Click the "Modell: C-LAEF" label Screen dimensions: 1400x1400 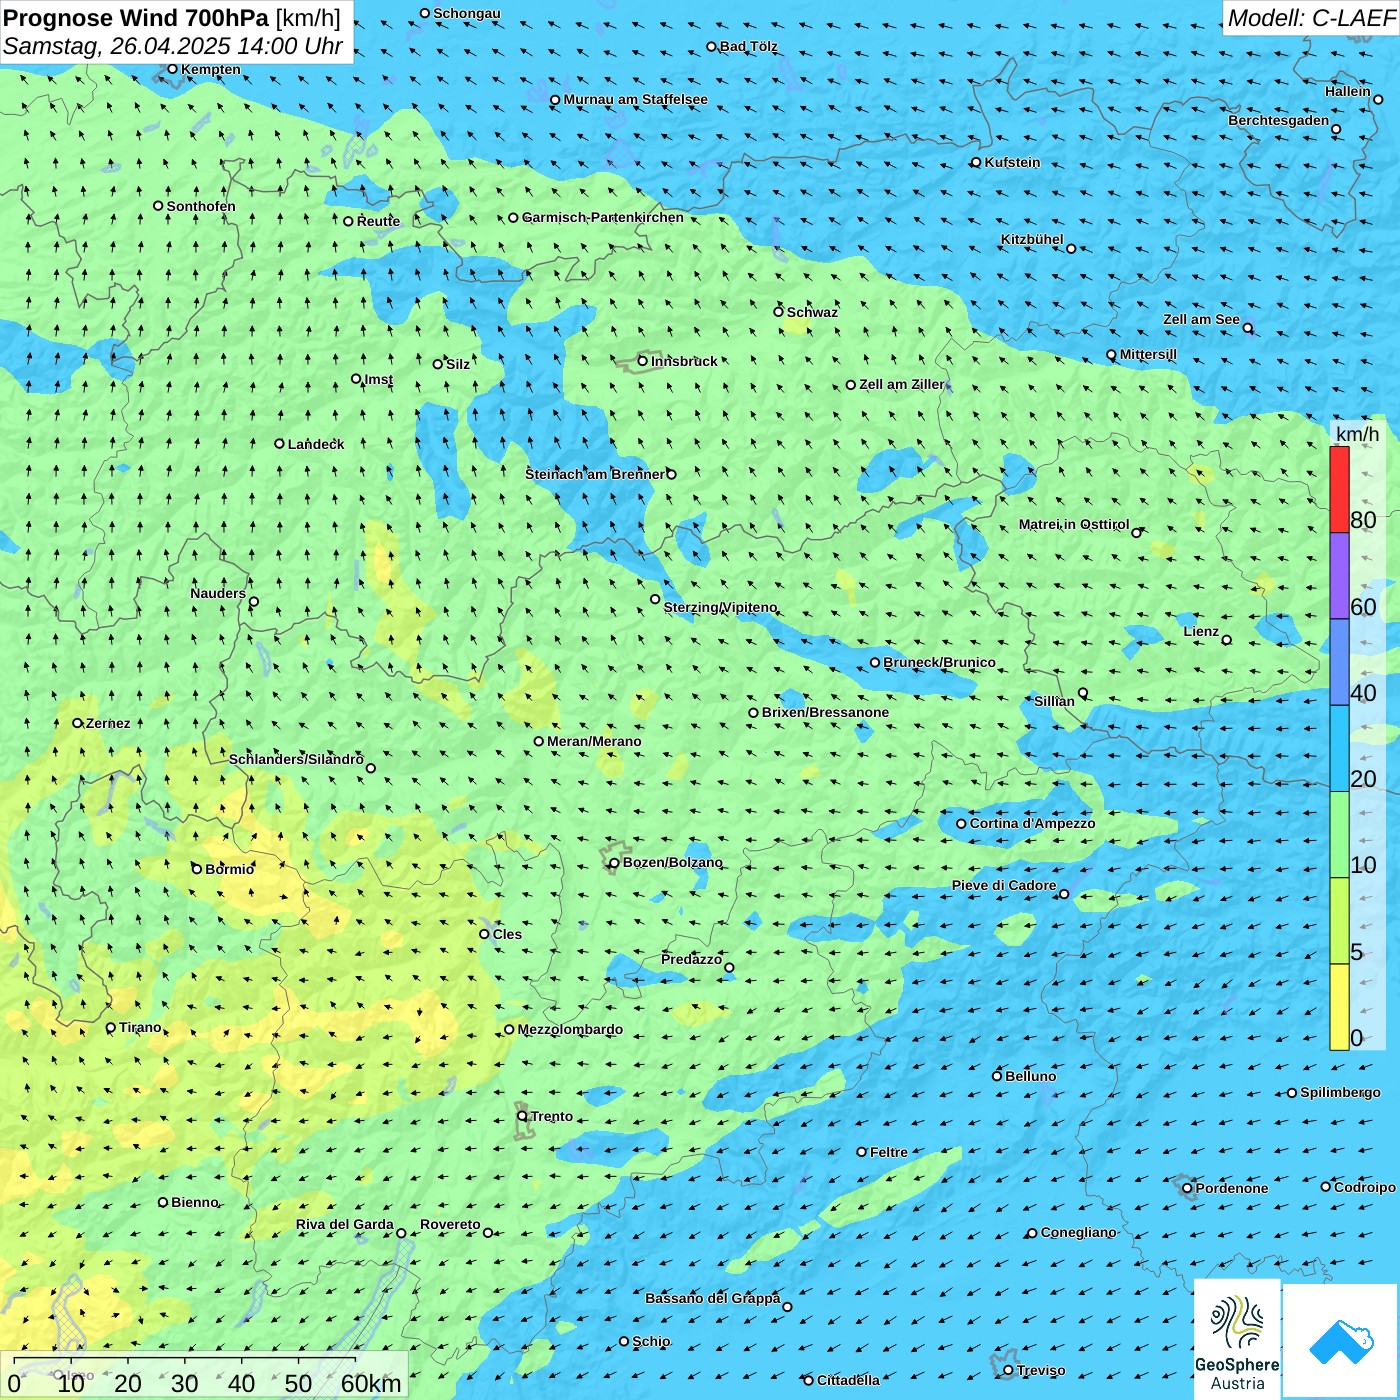click(1310, 18)
